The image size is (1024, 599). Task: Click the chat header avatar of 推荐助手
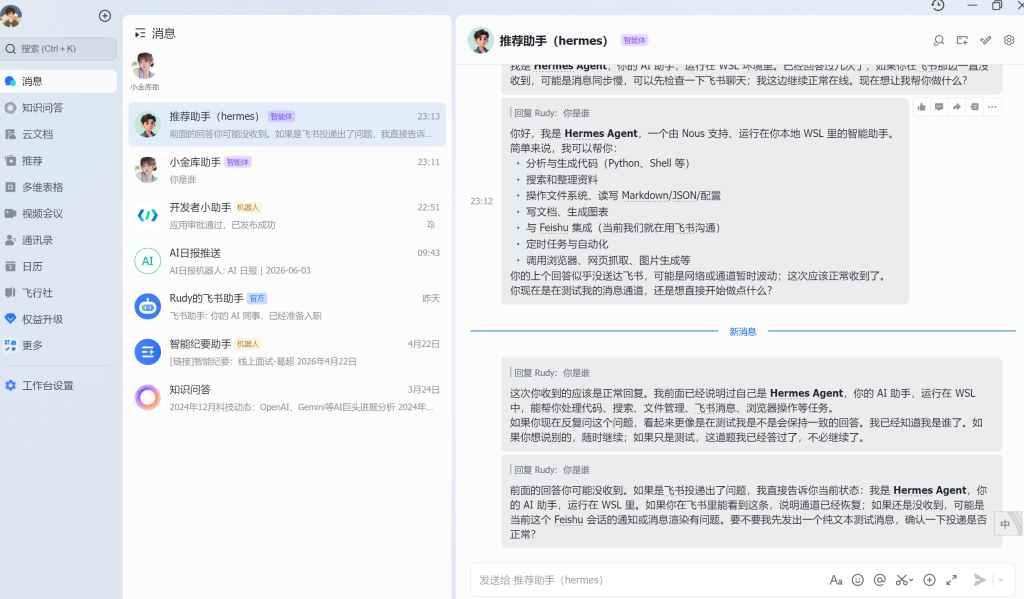point(480,40)
